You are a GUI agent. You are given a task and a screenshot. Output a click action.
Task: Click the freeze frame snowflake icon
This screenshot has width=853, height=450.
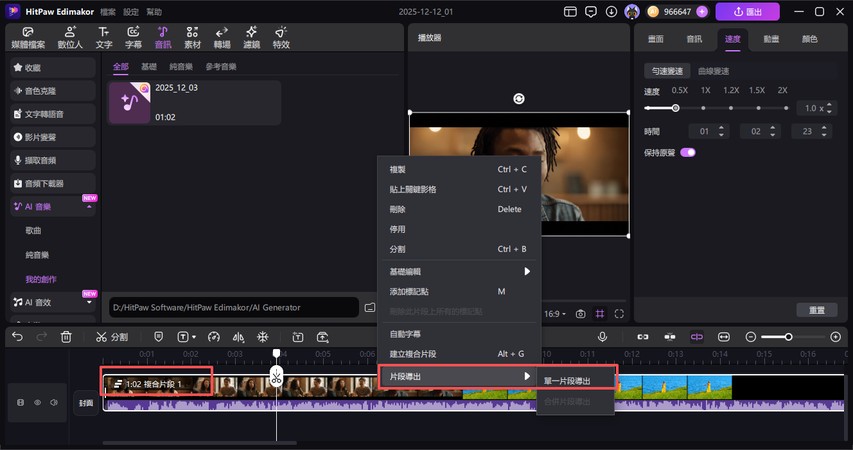263,337
